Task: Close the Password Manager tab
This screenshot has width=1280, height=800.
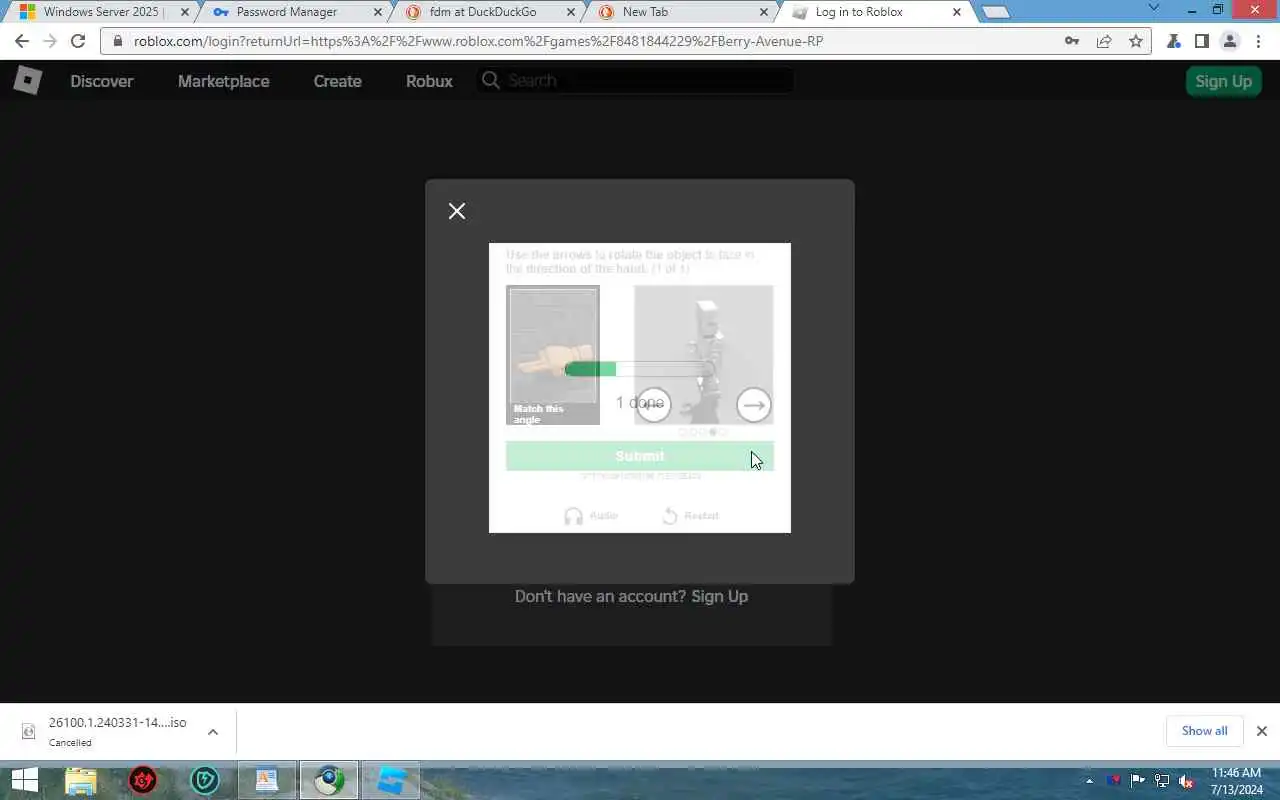Action: pyautogui.click(x=377, y=12)
